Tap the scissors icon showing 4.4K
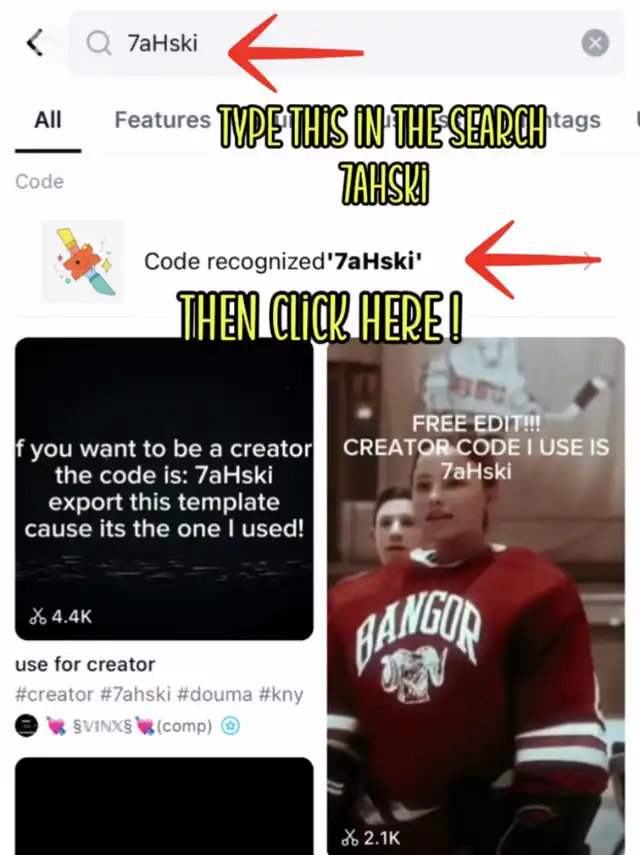Screen dimensions: 640x855 pyautogui.click(x=38, y=616)
